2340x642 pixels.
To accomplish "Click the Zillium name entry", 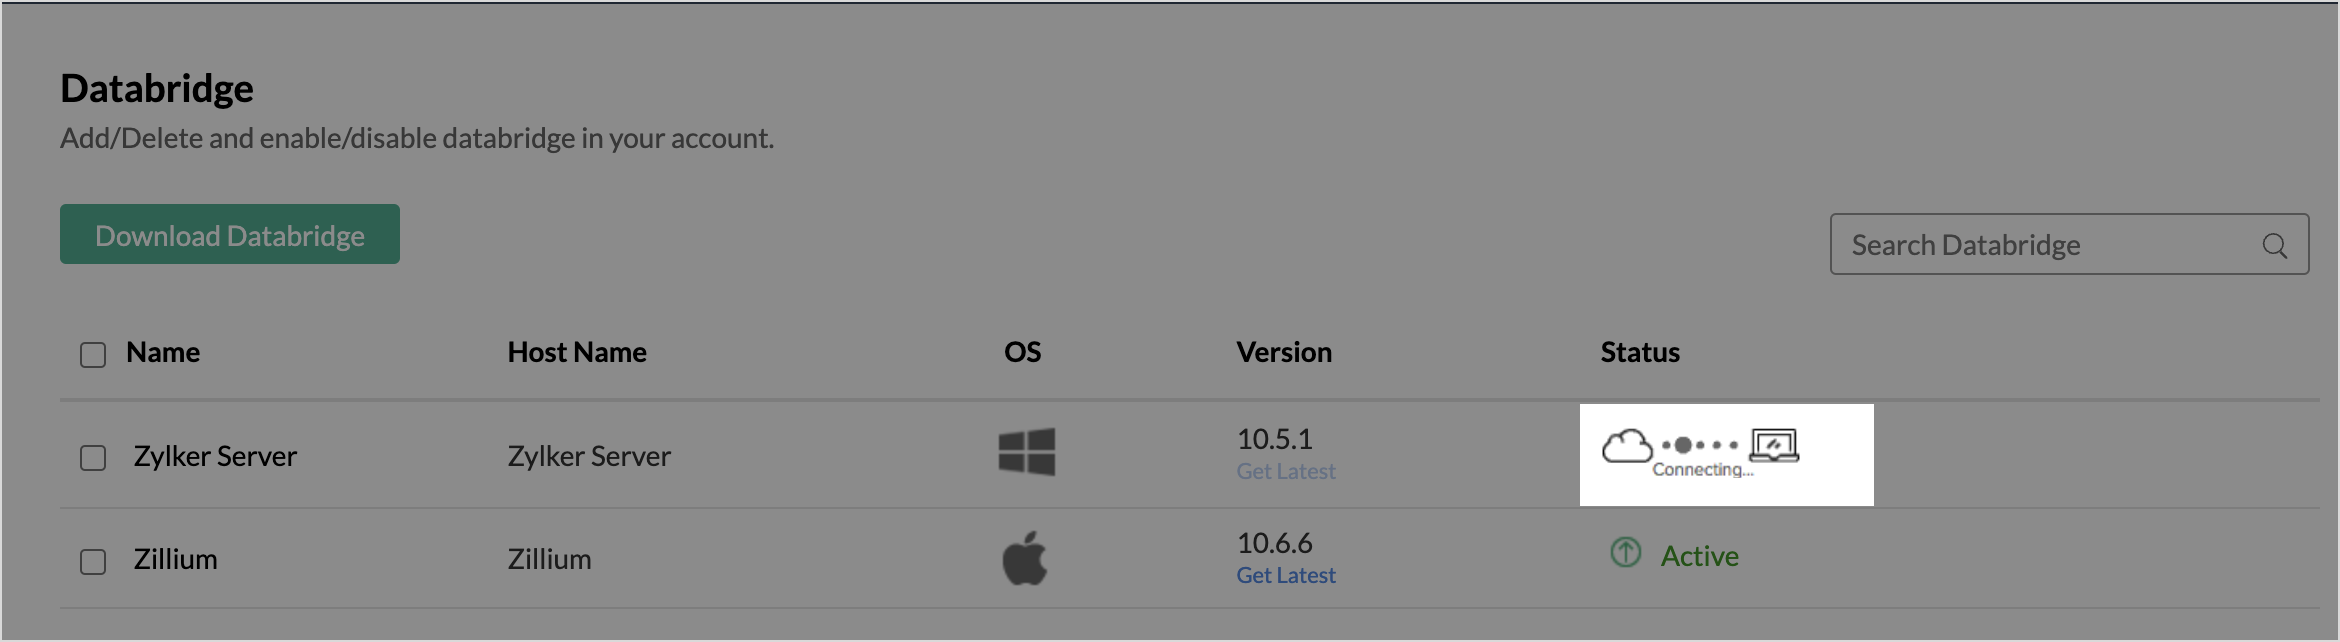I will (175, 559).
